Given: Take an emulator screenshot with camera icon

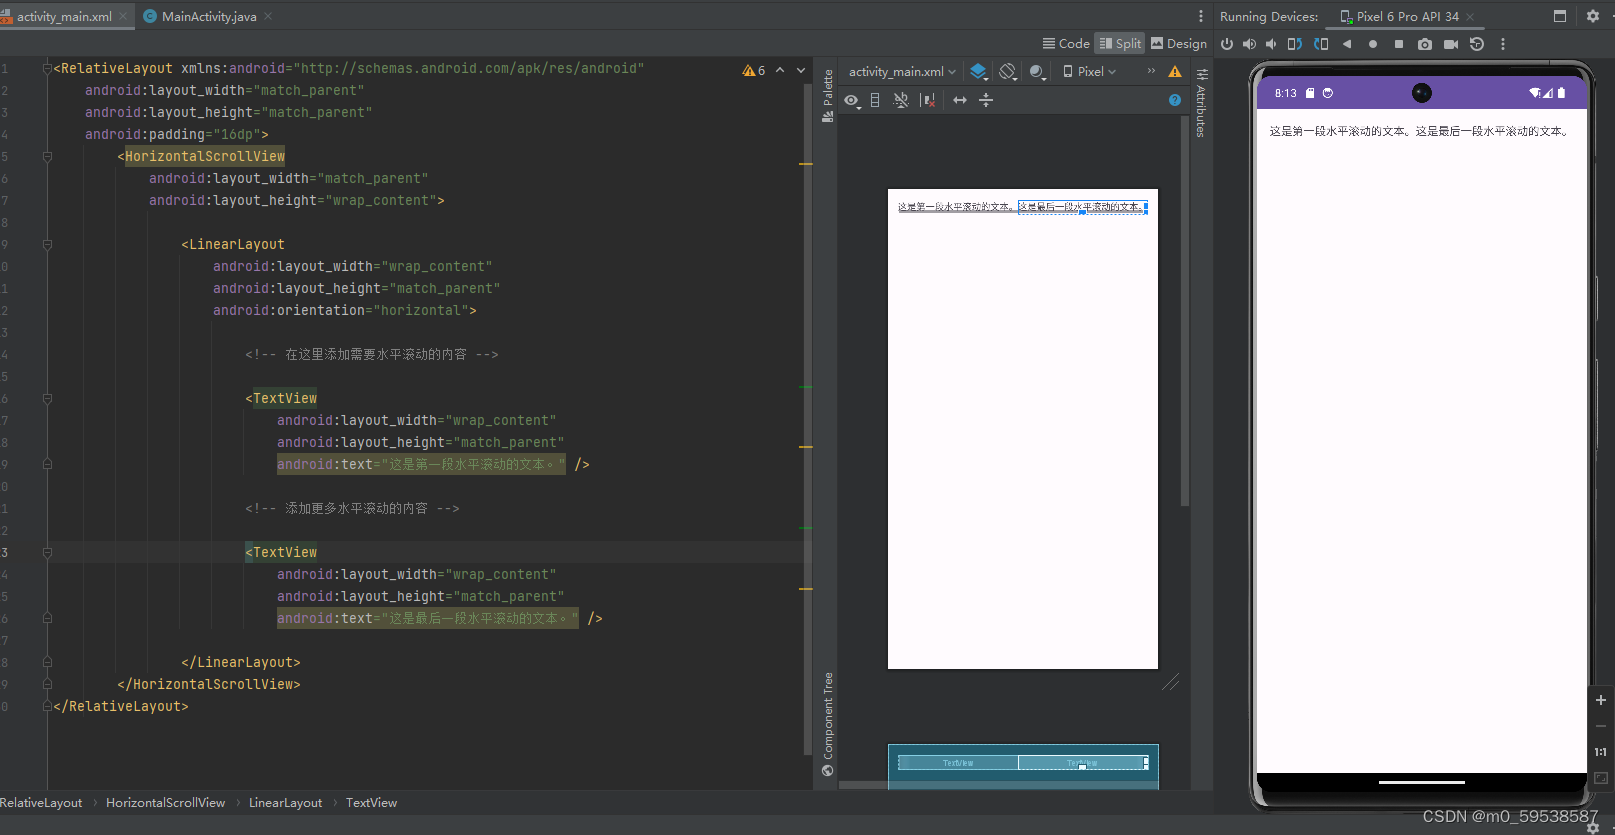Looking at the screenshot, I should (1425, 44).
